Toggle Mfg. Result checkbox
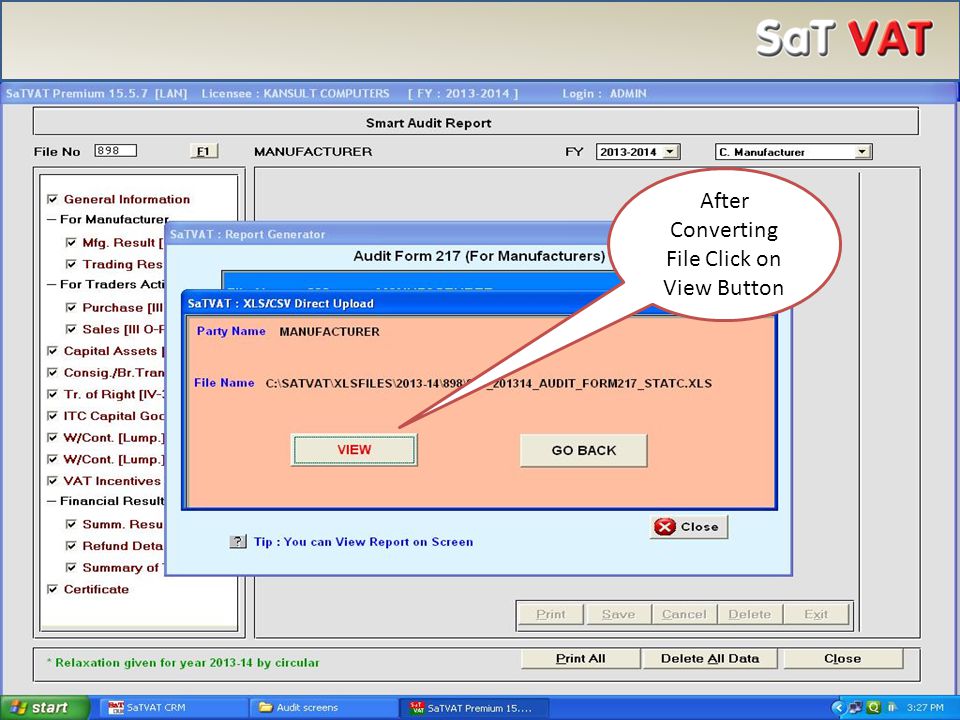960x720 pixels. point(71,242)
